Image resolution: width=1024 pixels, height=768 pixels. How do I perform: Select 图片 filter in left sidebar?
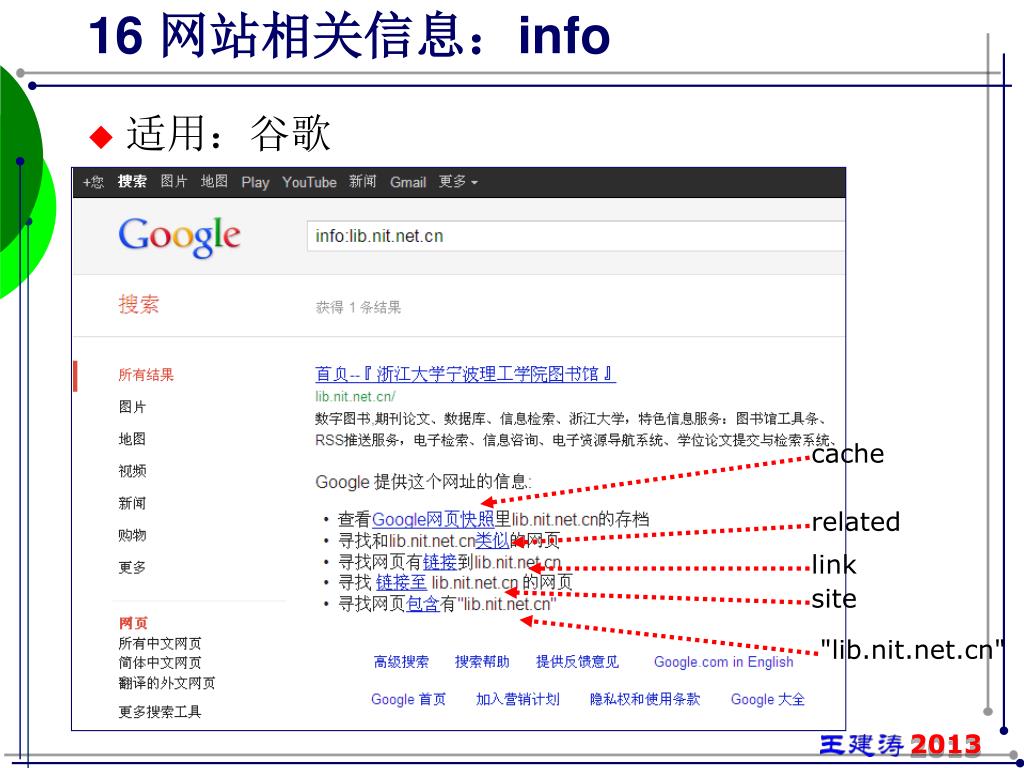(x=132, y=407)
